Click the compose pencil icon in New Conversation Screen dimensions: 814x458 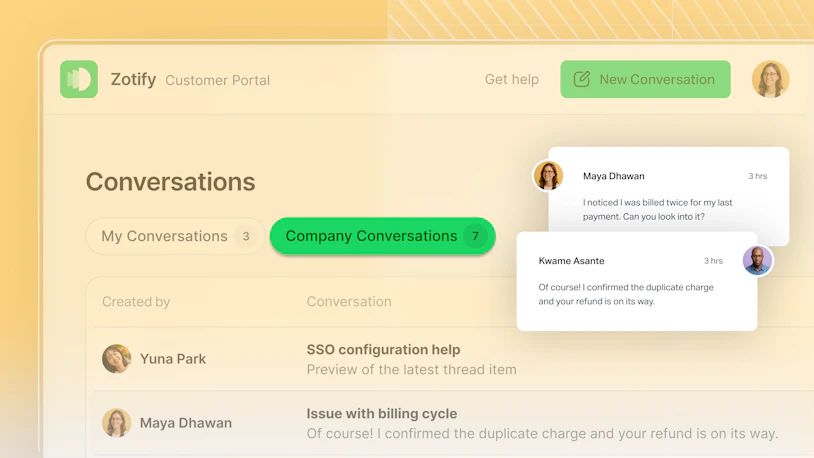click(x=581, y=79)
